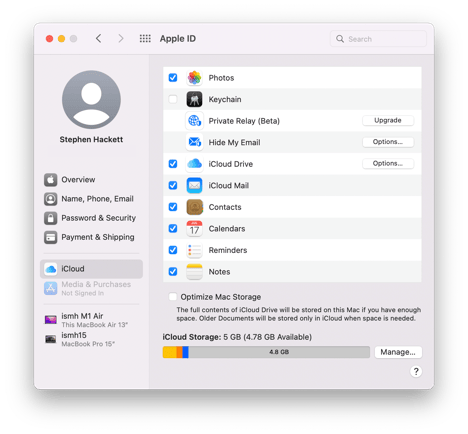
Task: Click the Password & Security lock icon
Action: tap(51, 218)
